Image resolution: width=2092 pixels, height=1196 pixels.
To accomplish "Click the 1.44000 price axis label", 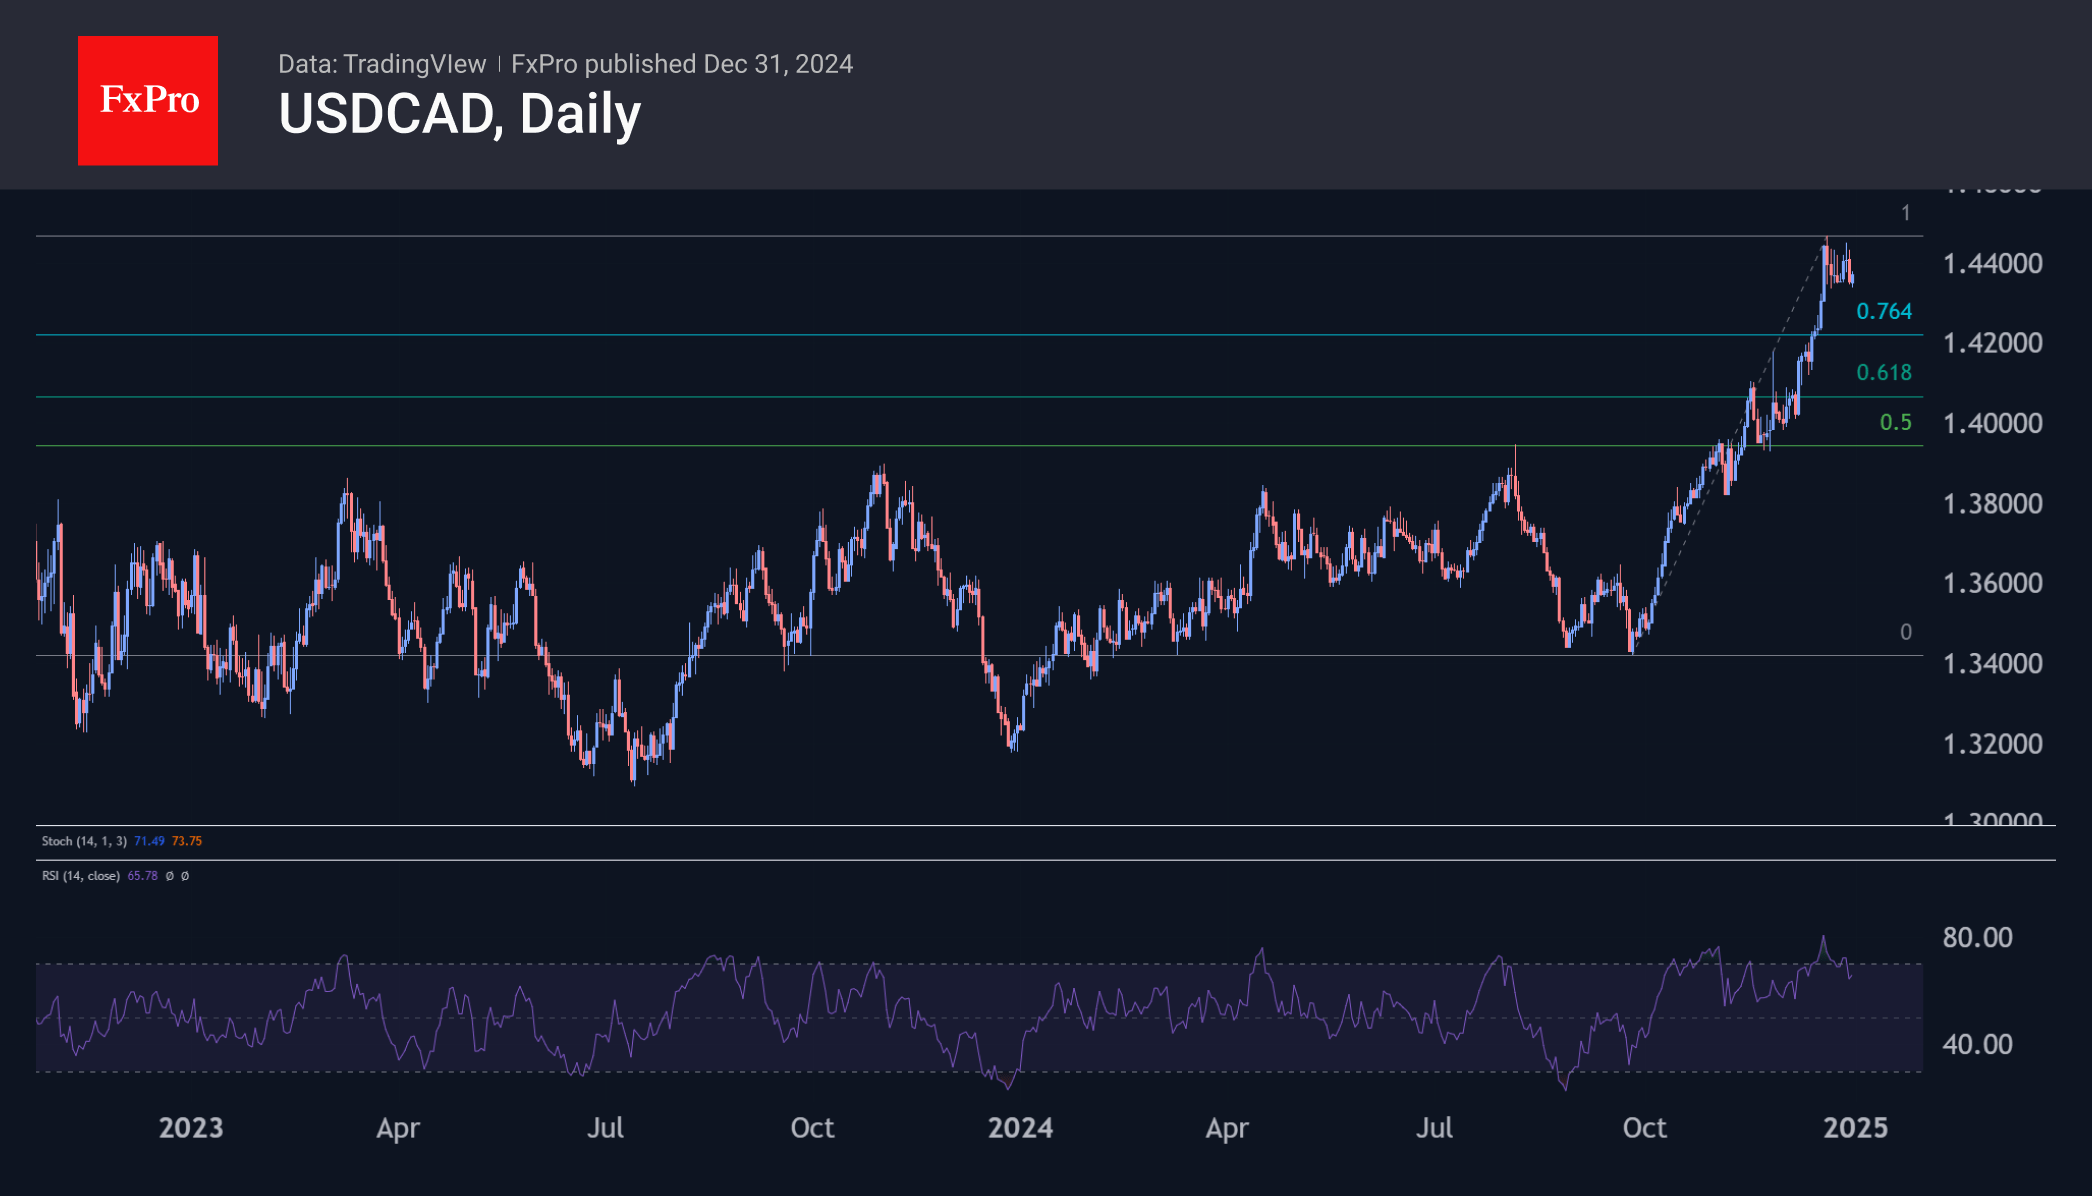I will click(1991, 264).
